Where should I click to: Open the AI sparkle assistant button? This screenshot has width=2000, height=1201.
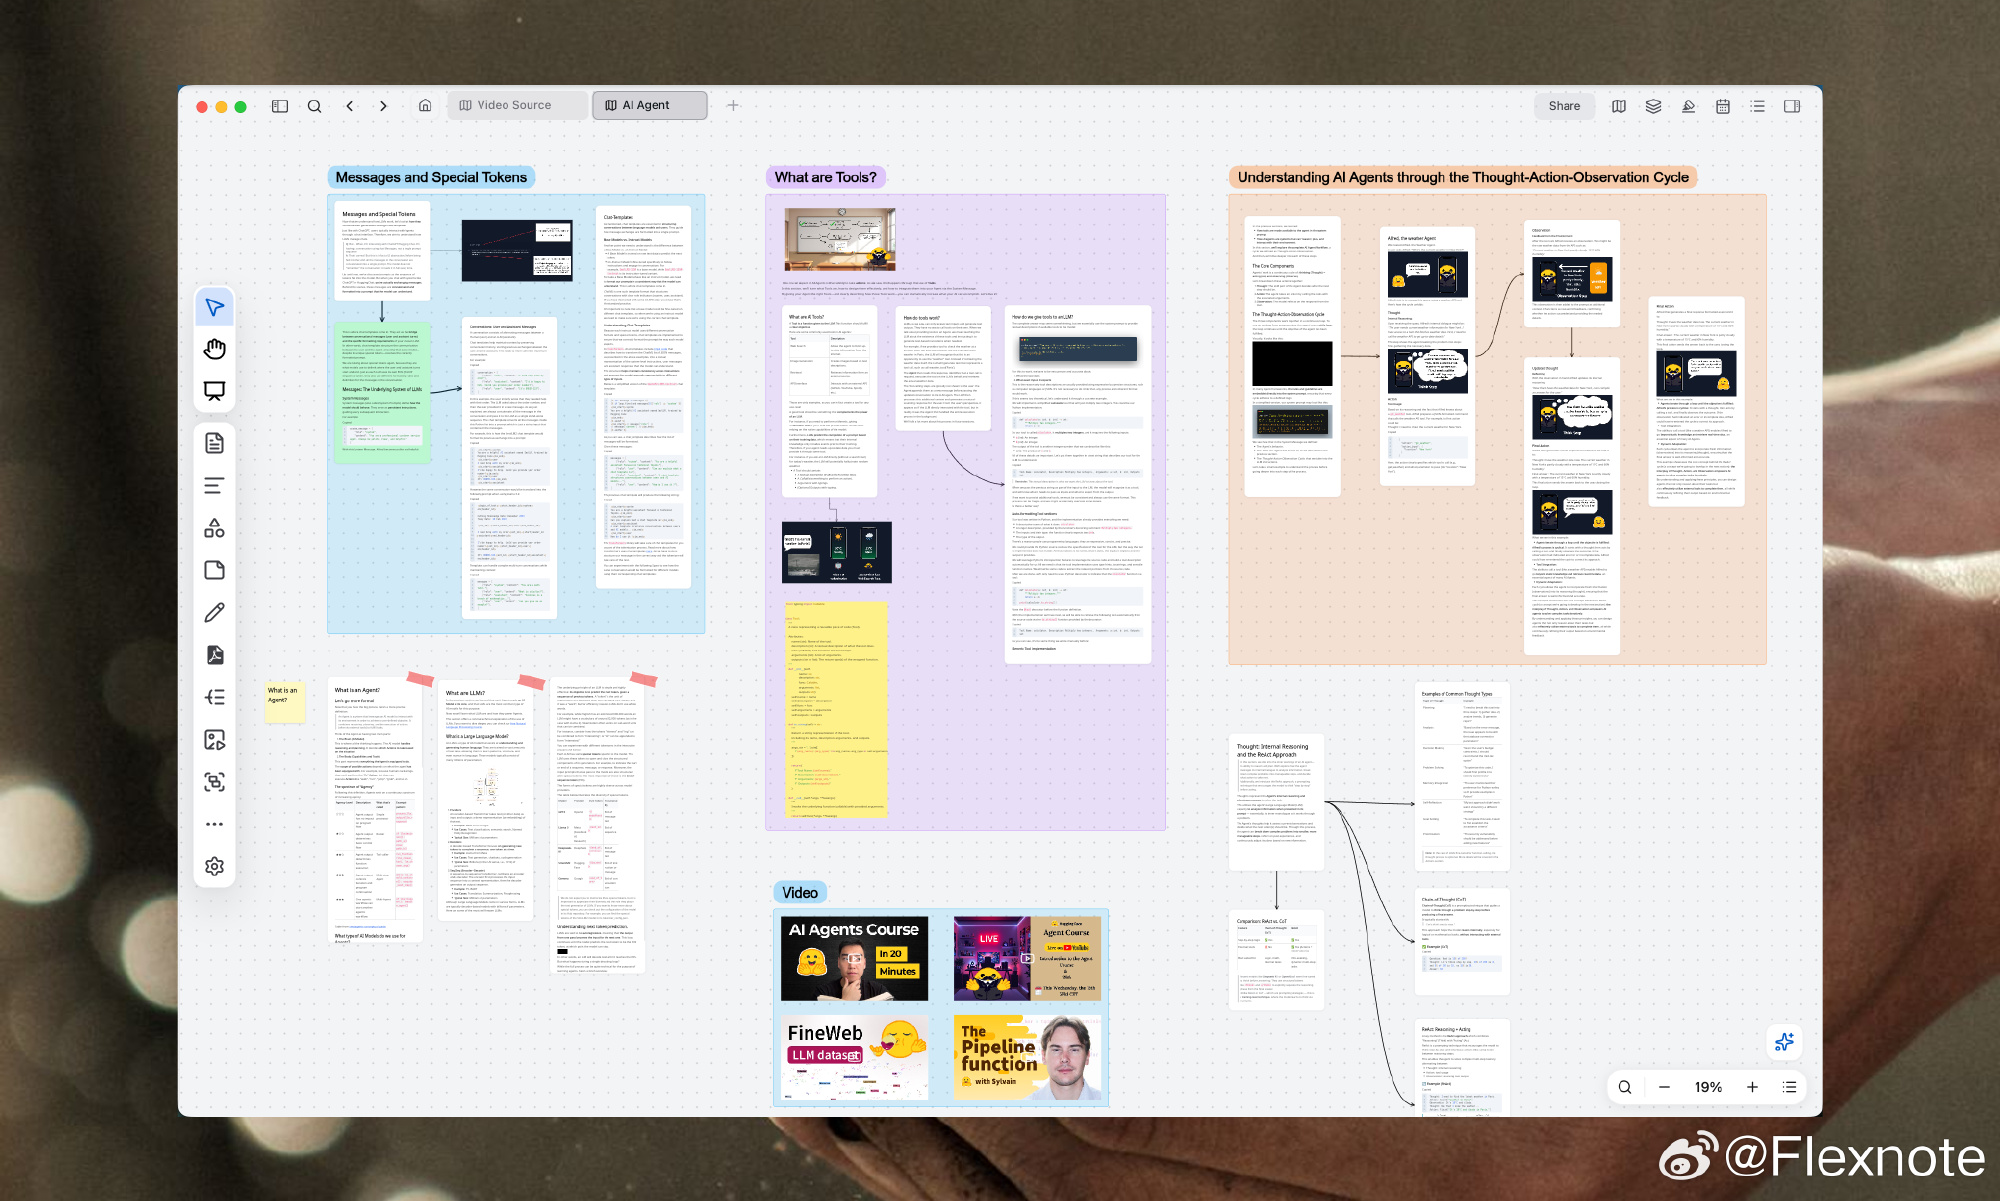1784,1042
